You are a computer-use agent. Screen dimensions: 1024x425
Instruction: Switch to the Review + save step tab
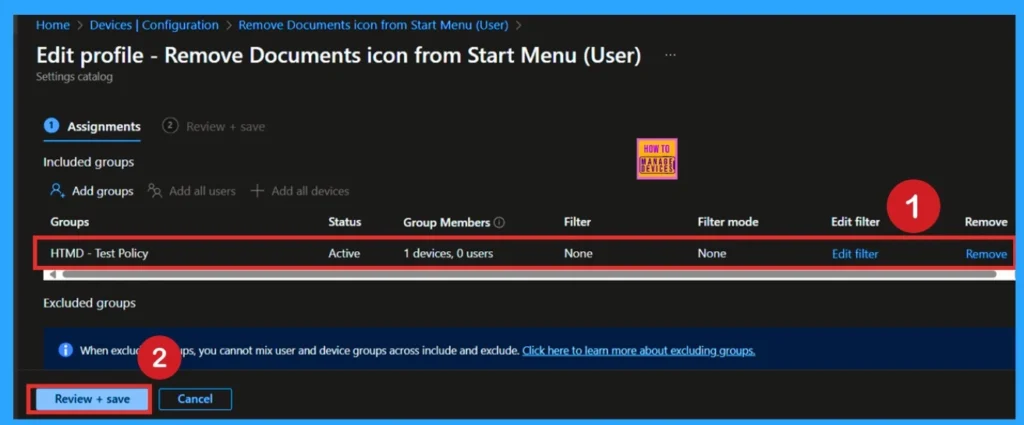coord(214,127)
